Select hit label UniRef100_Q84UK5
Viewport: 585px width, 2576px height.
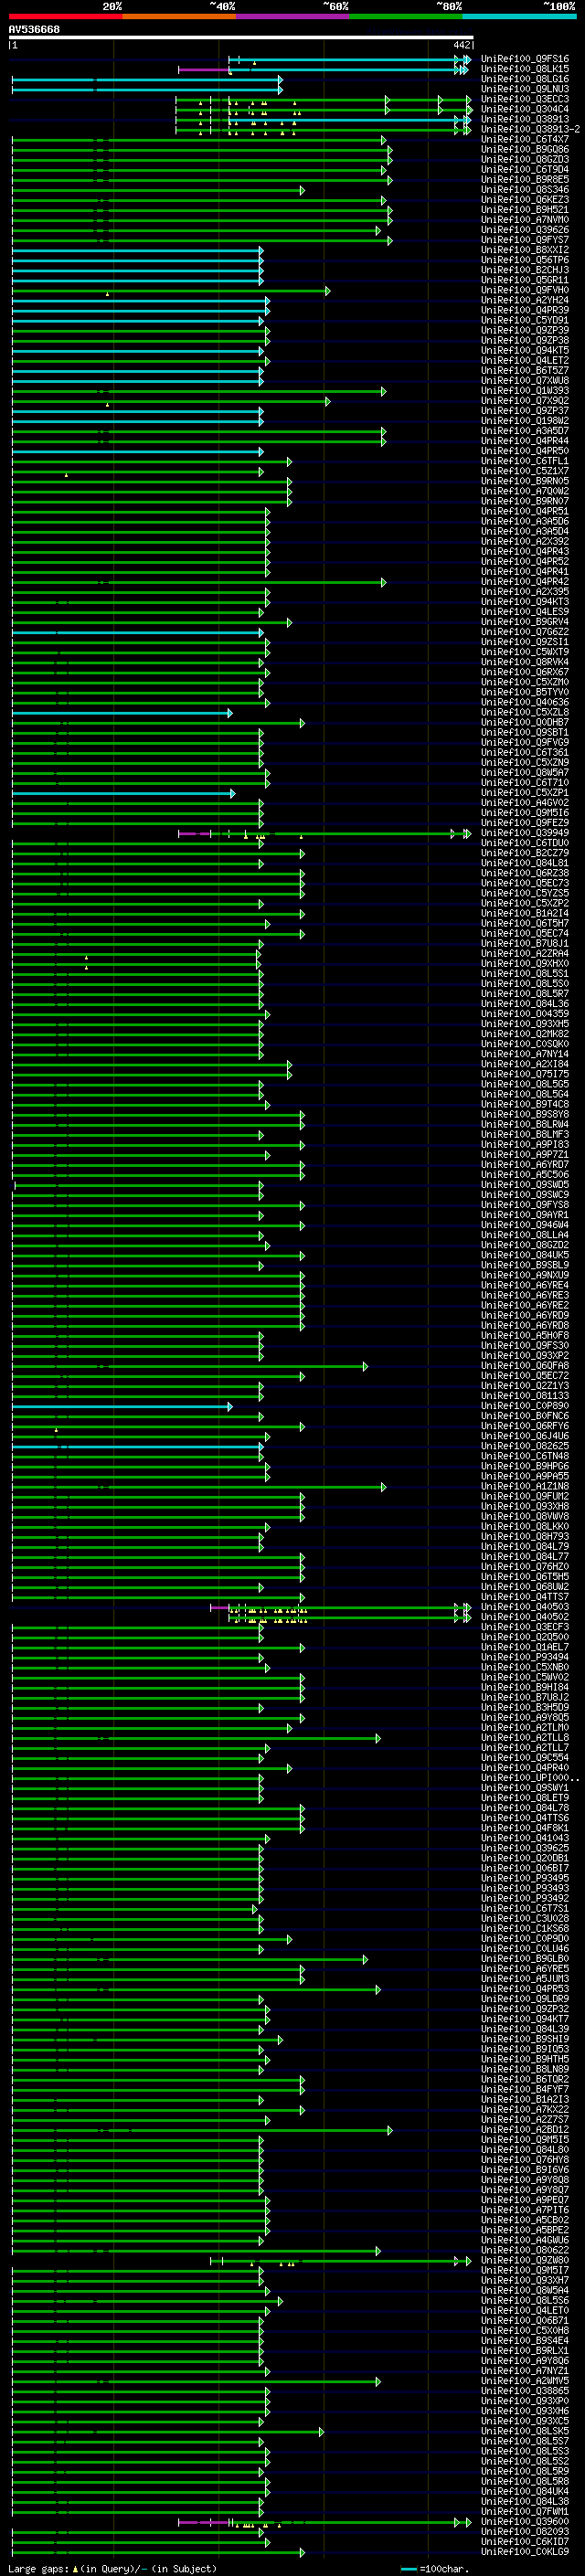point(525,1255)
